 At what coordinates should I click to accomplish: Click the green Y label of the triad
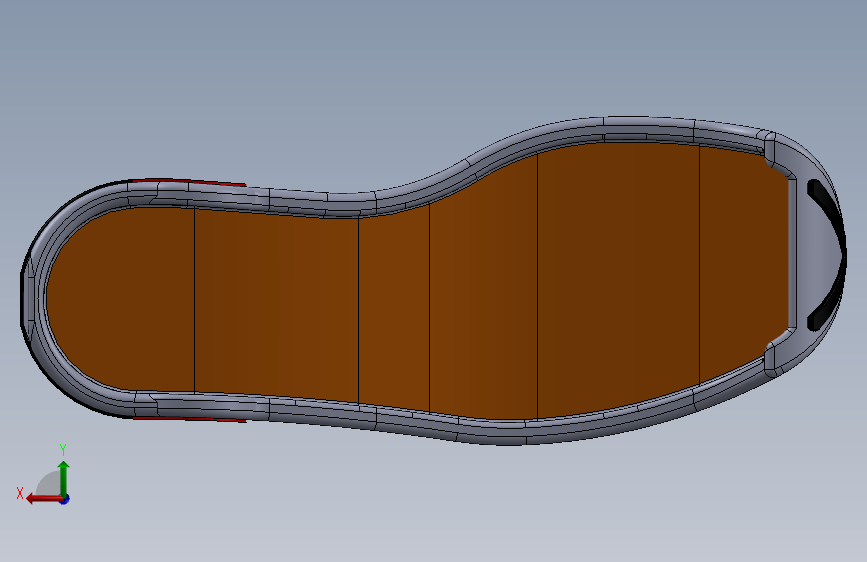point(63,450)
